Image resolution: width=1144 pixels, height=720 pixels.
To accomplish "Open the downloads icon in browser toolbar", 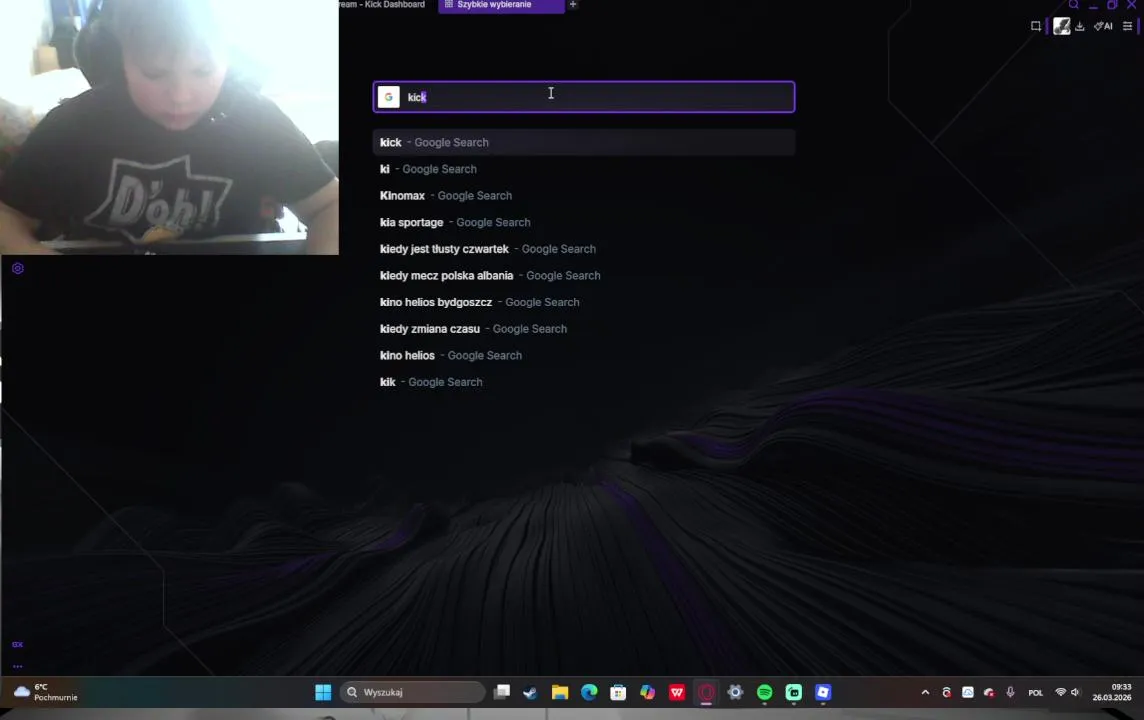I will pyautogui.click(x=1080, y=26).
